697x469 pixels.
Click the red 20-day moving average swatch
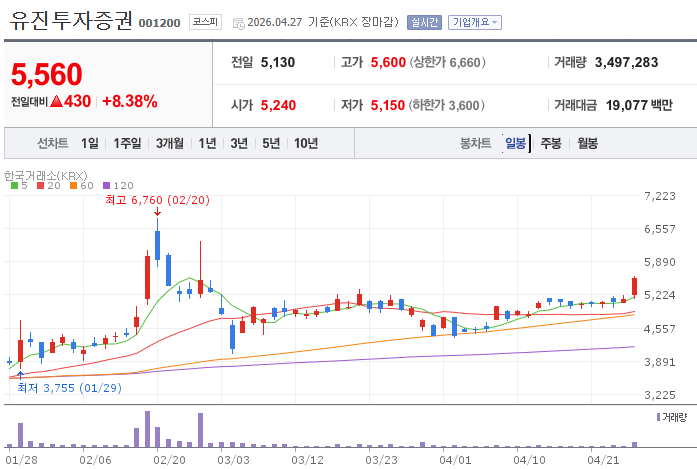(x=40, y=186)
